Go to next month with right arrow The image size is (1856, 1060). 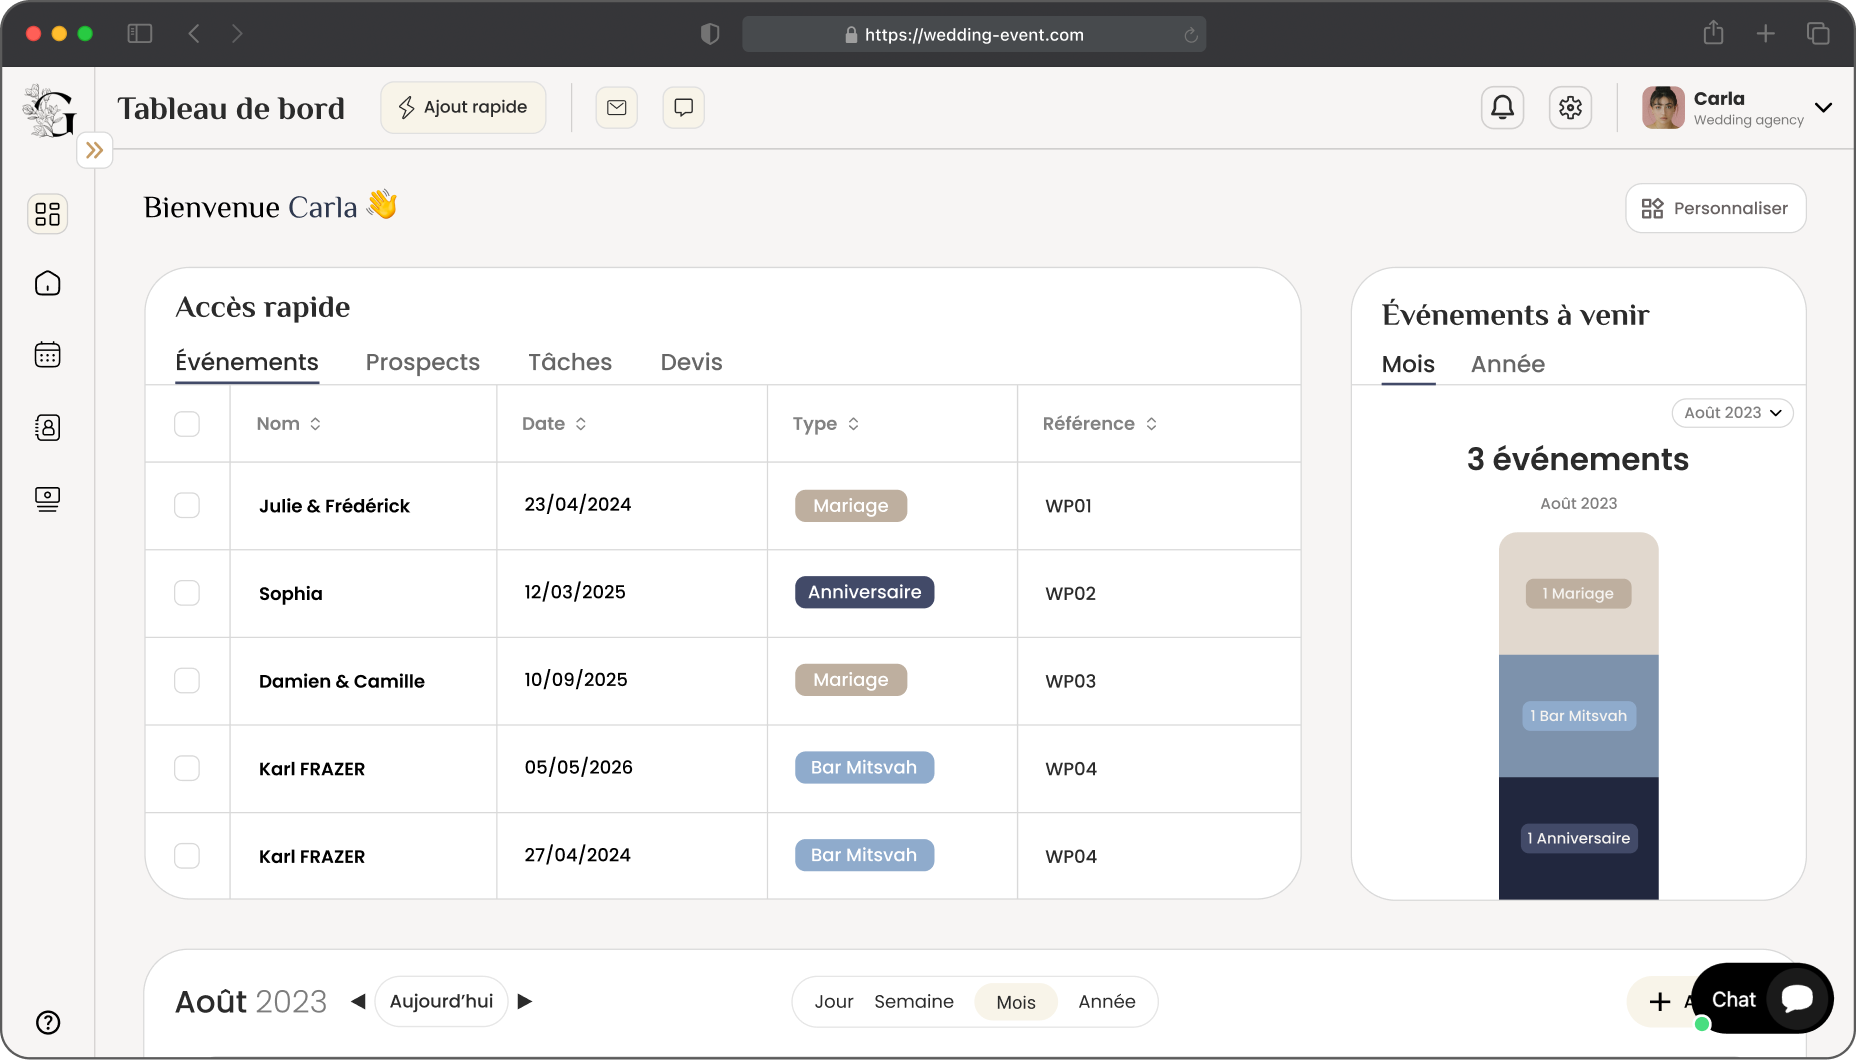[525, 1001]
